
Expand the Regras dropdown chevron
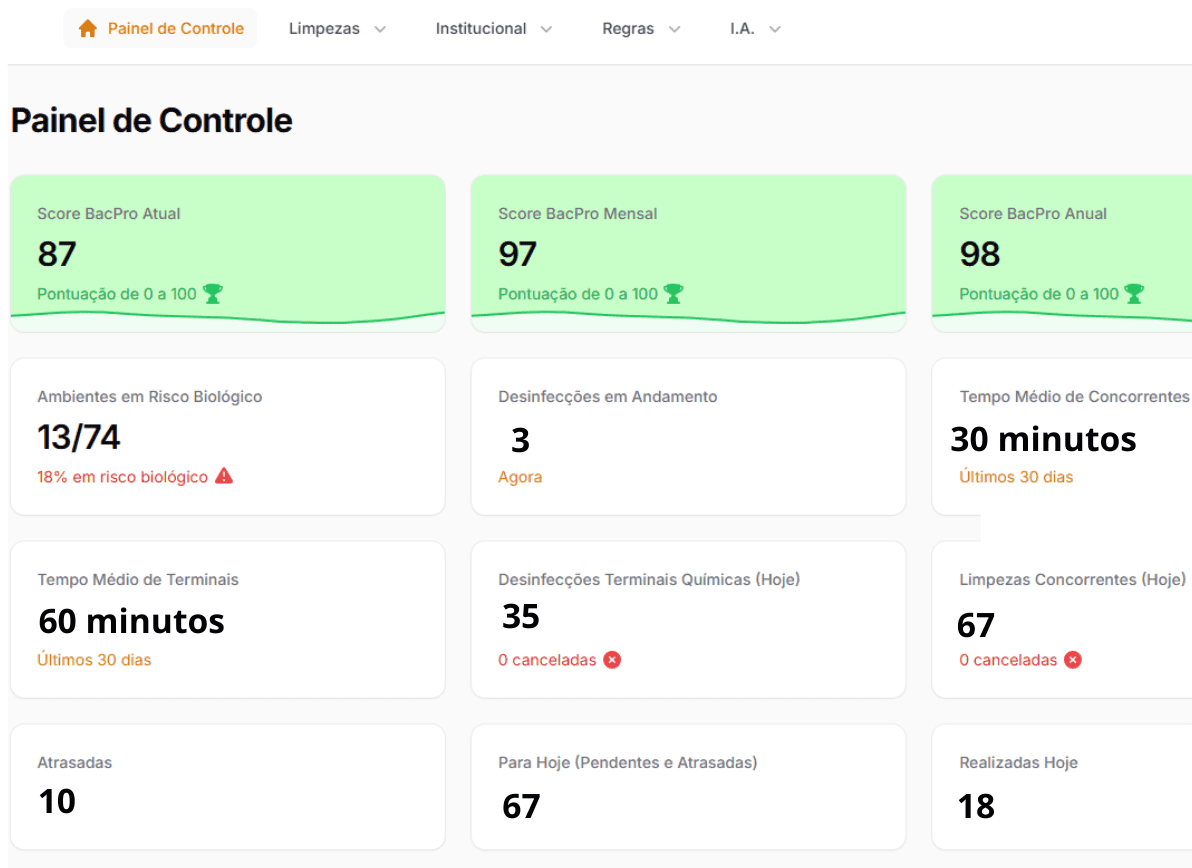[x=674, y=30]
